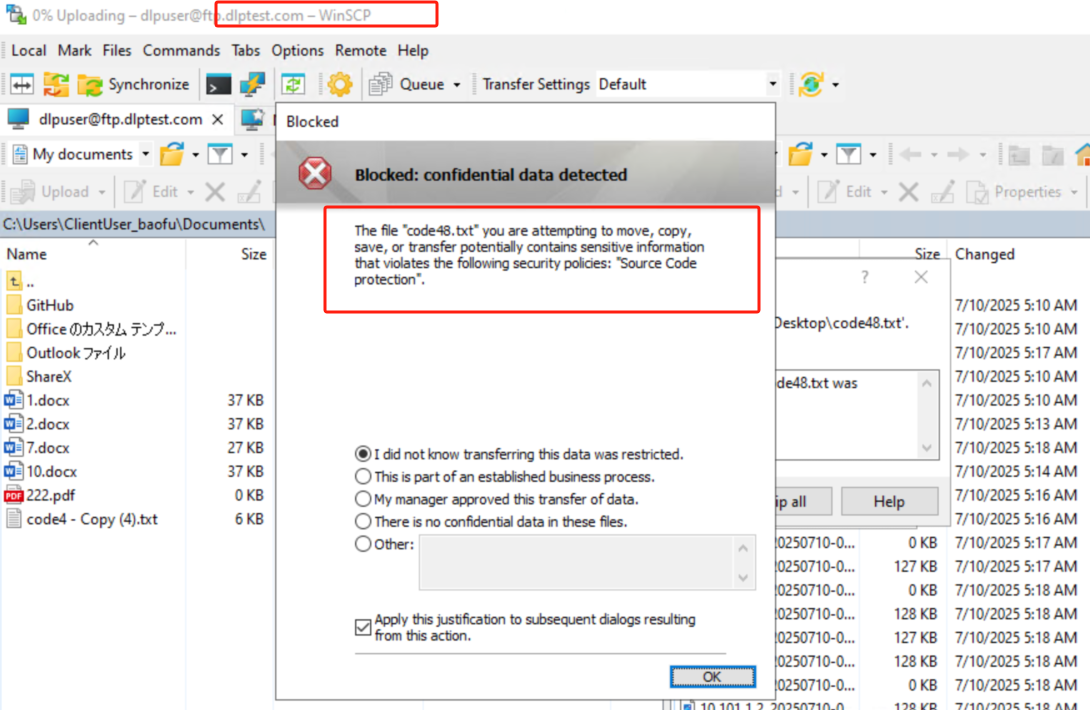Viewport: 1090px width, 710px height.
Task: Sort local files by Name column
Action: [26, 255]
